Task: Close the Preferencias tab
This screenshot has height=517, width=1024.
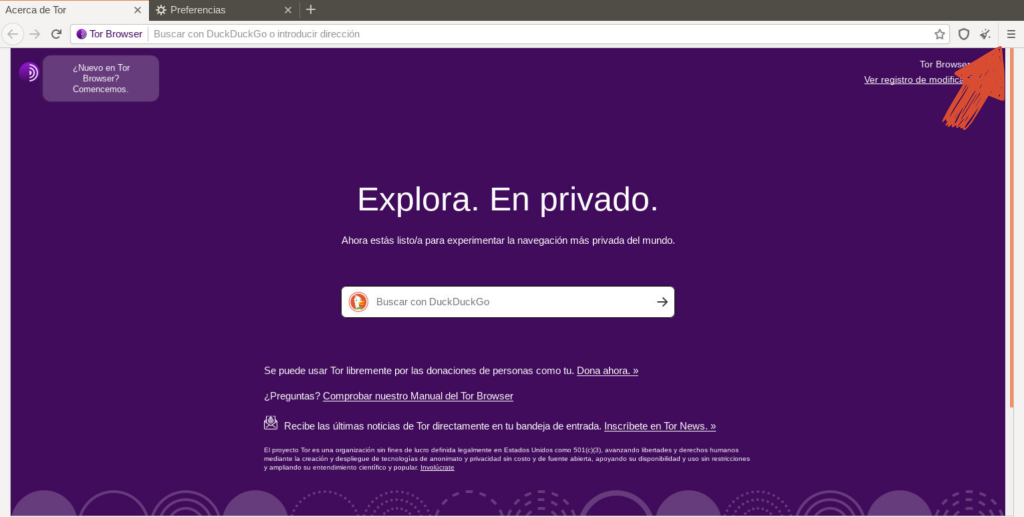Action: [288, 10]
